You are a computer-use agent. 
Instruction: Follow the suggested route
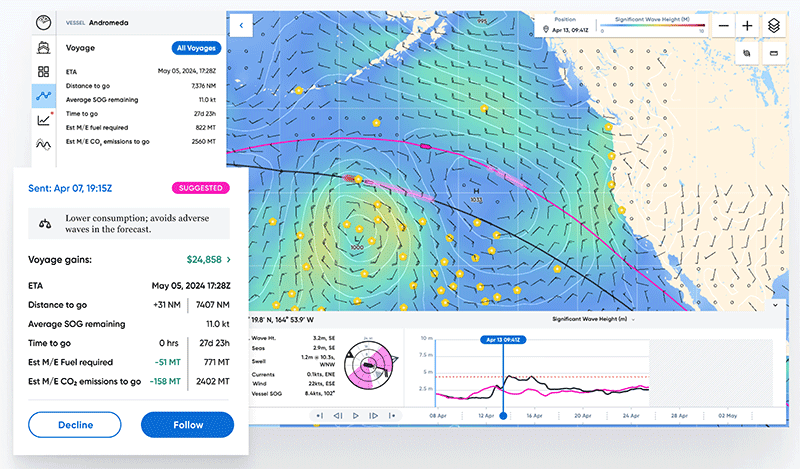(188, 424)
